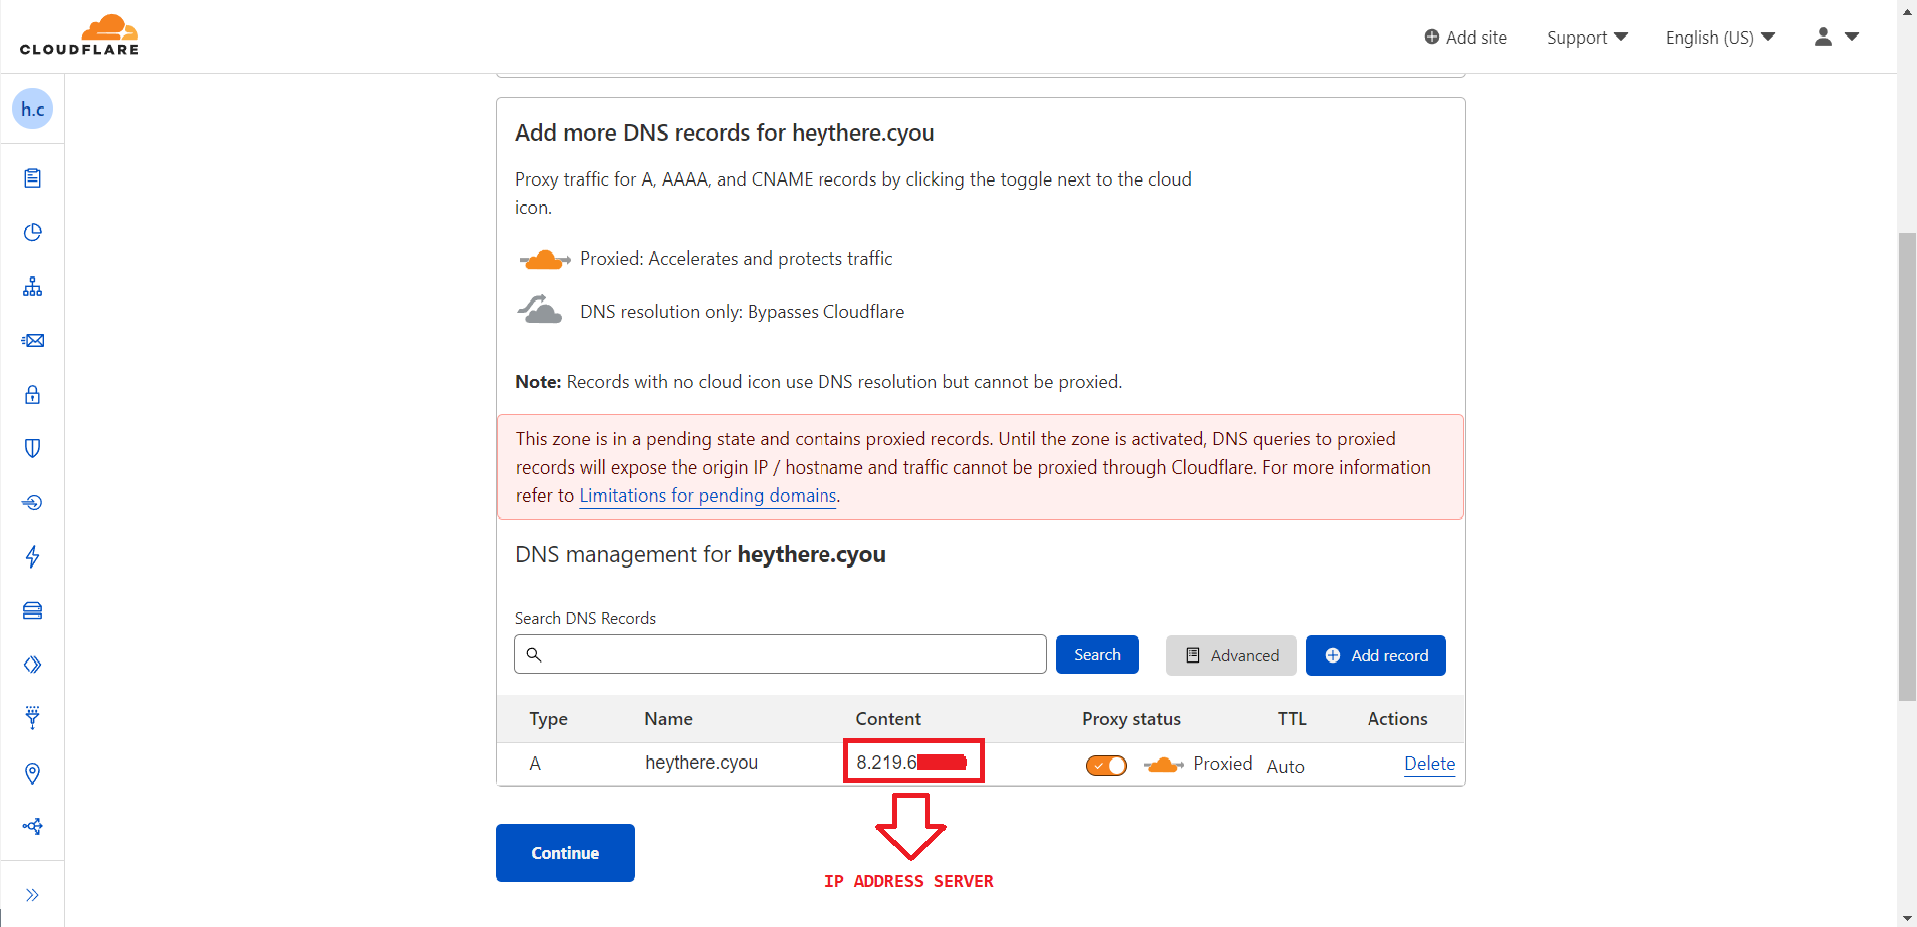Click the Content column header

coord(888,719)
